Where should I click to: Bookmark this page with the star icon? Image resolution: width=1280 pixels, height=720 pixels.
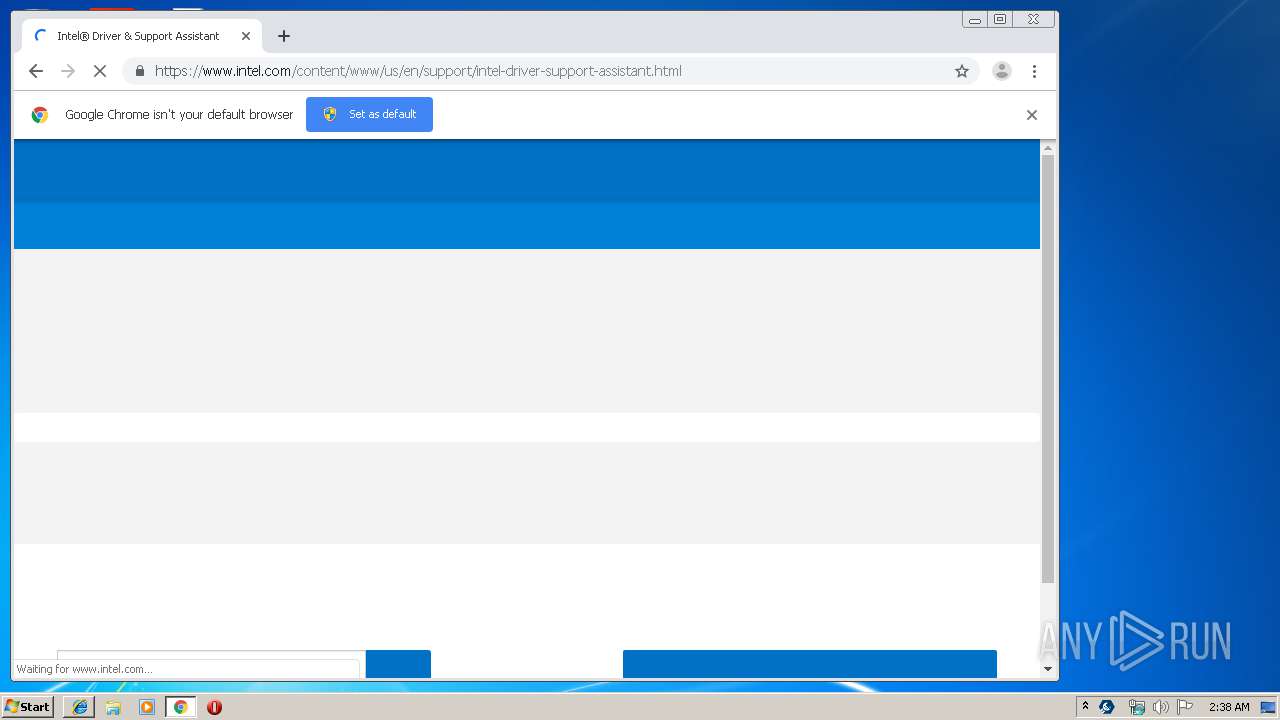pos(962,71)
